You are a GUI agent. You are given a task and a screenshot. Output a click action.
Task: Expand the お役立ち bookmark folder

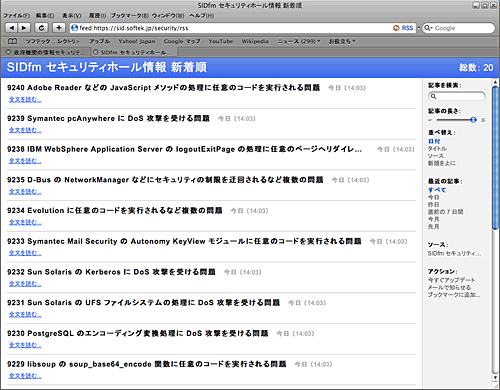(342, 41)
